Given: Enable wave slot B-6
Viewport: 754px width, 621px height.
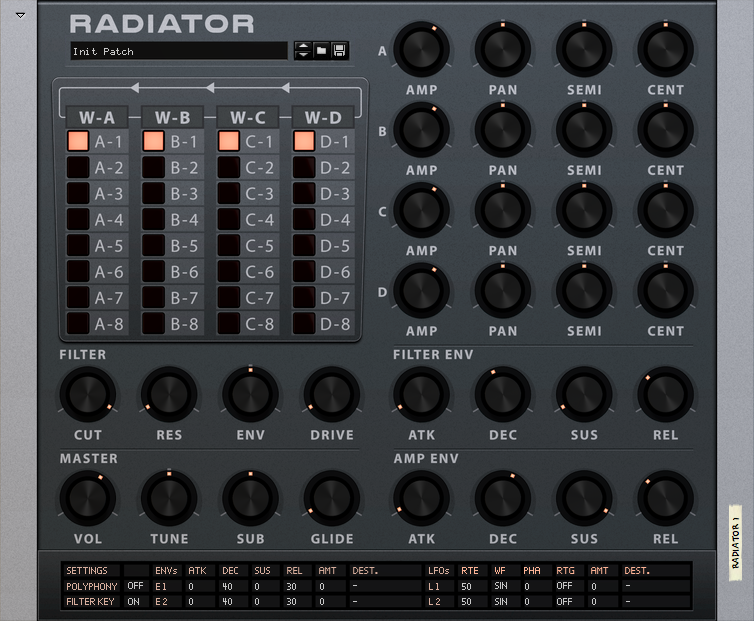Looking at the screenshot, I should 153,271.
